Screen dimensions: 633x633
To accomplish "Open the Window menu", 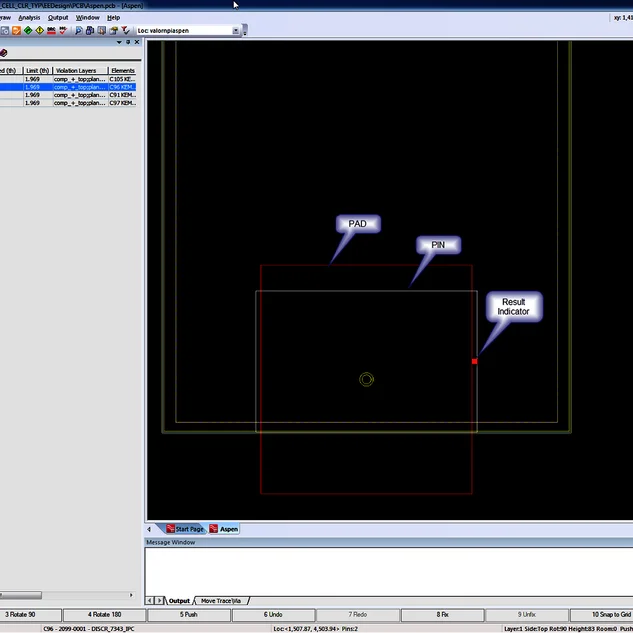I will click(87, 18).
